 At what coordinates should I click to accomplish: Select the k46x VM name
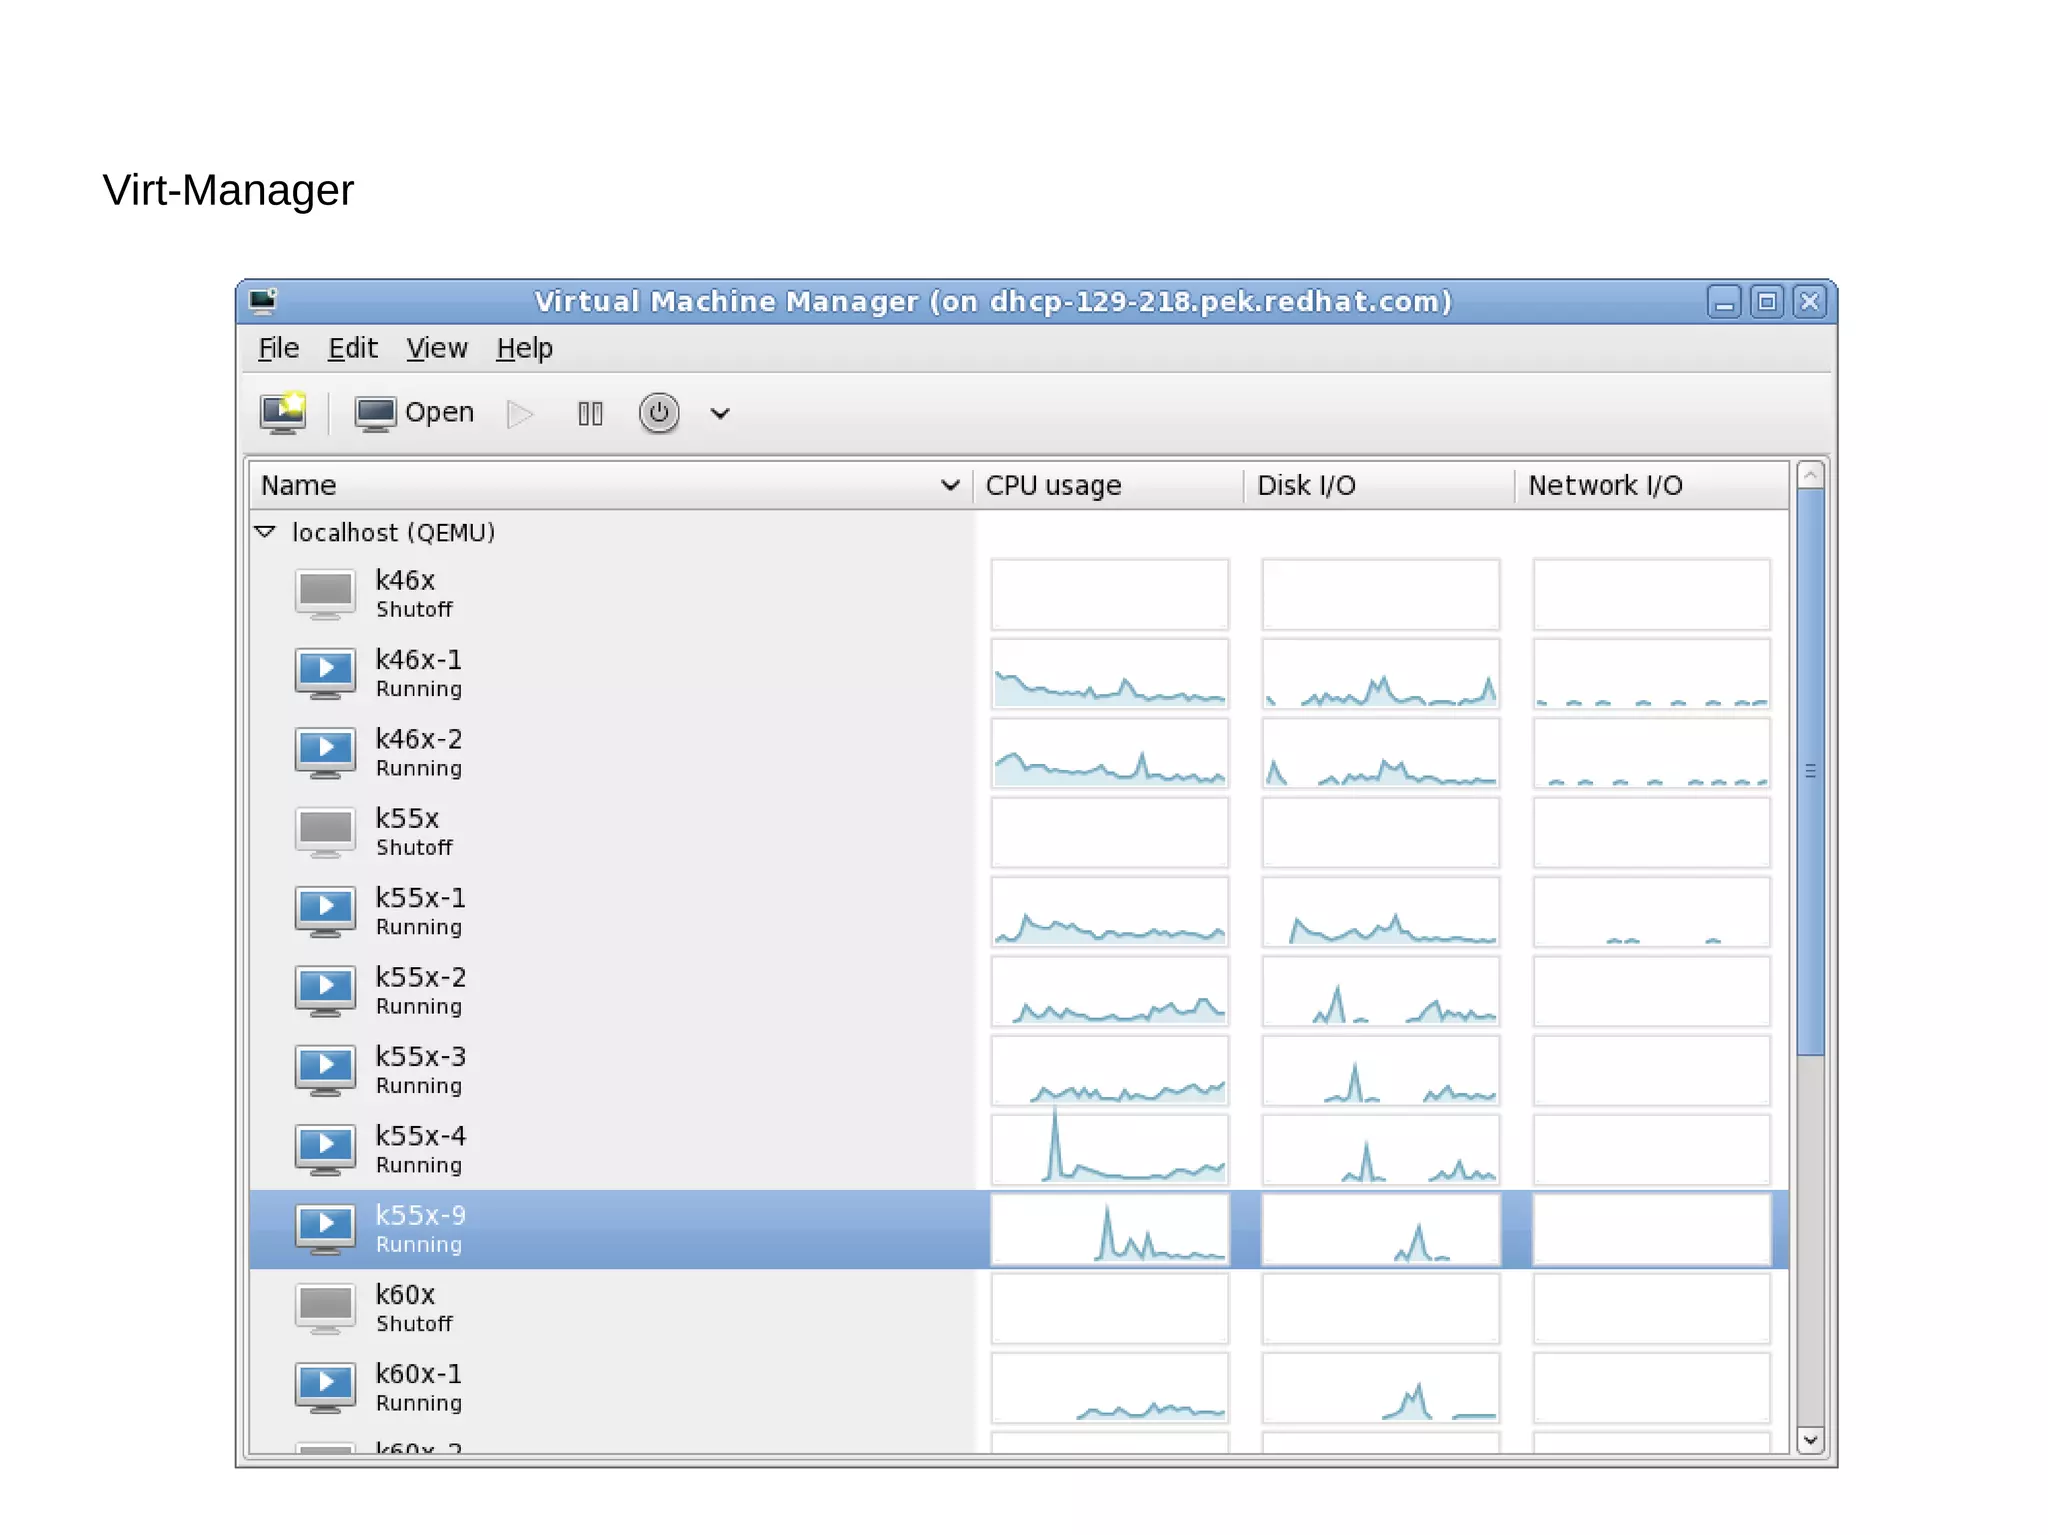click(x=405, y=580)
